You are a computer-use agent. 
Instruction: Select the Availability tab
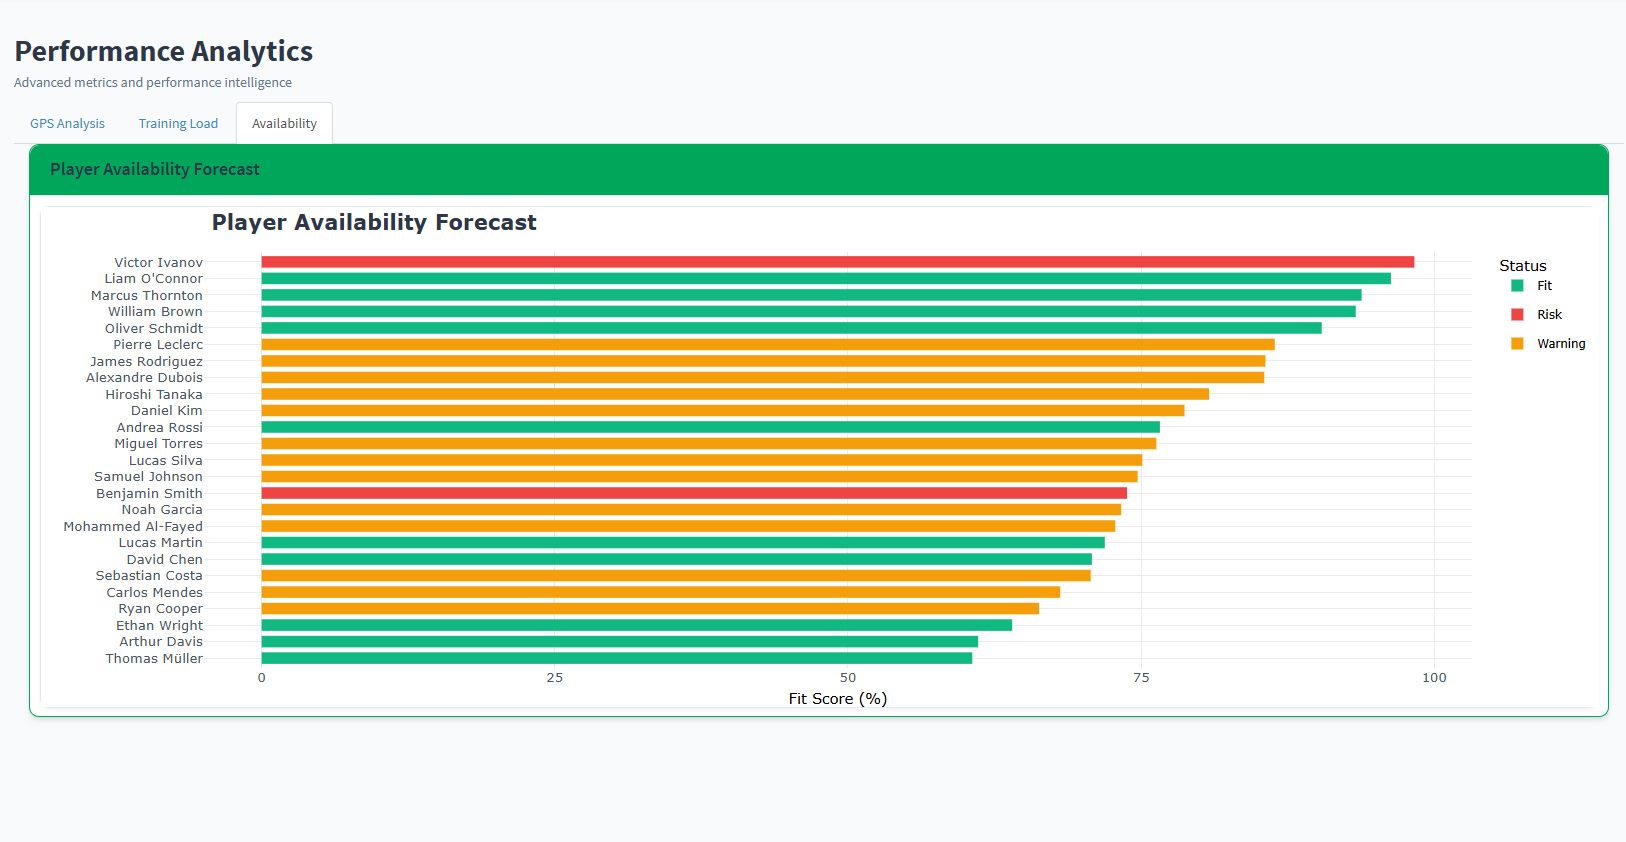click(284, 124)
